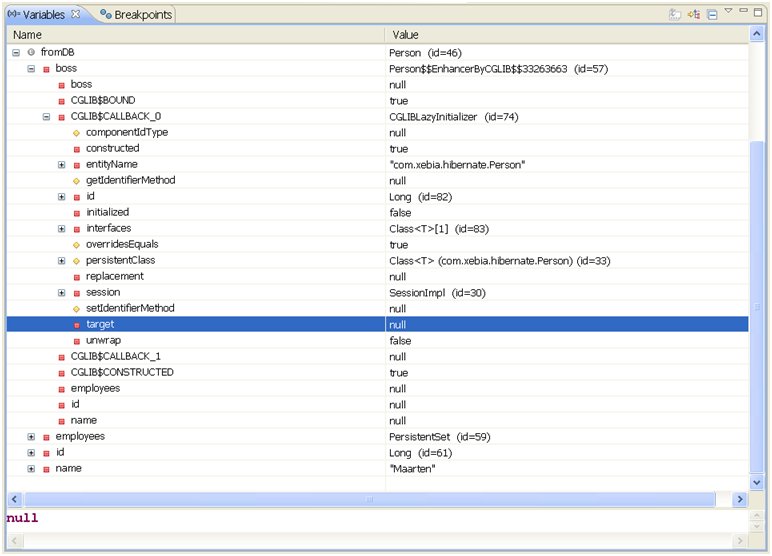
Task: Click the getIdentifierMethod field icon
Action: pyautogui.click(x=76, y=181)
